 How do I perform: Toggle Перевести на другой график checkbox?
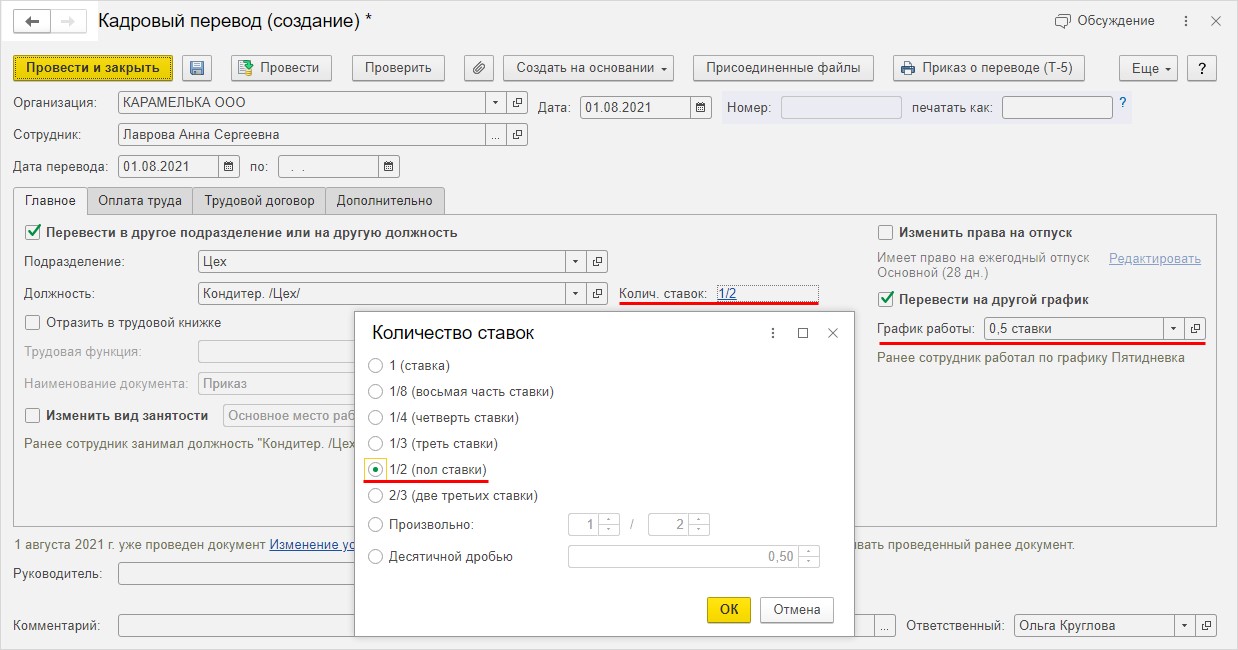point(885,299)
